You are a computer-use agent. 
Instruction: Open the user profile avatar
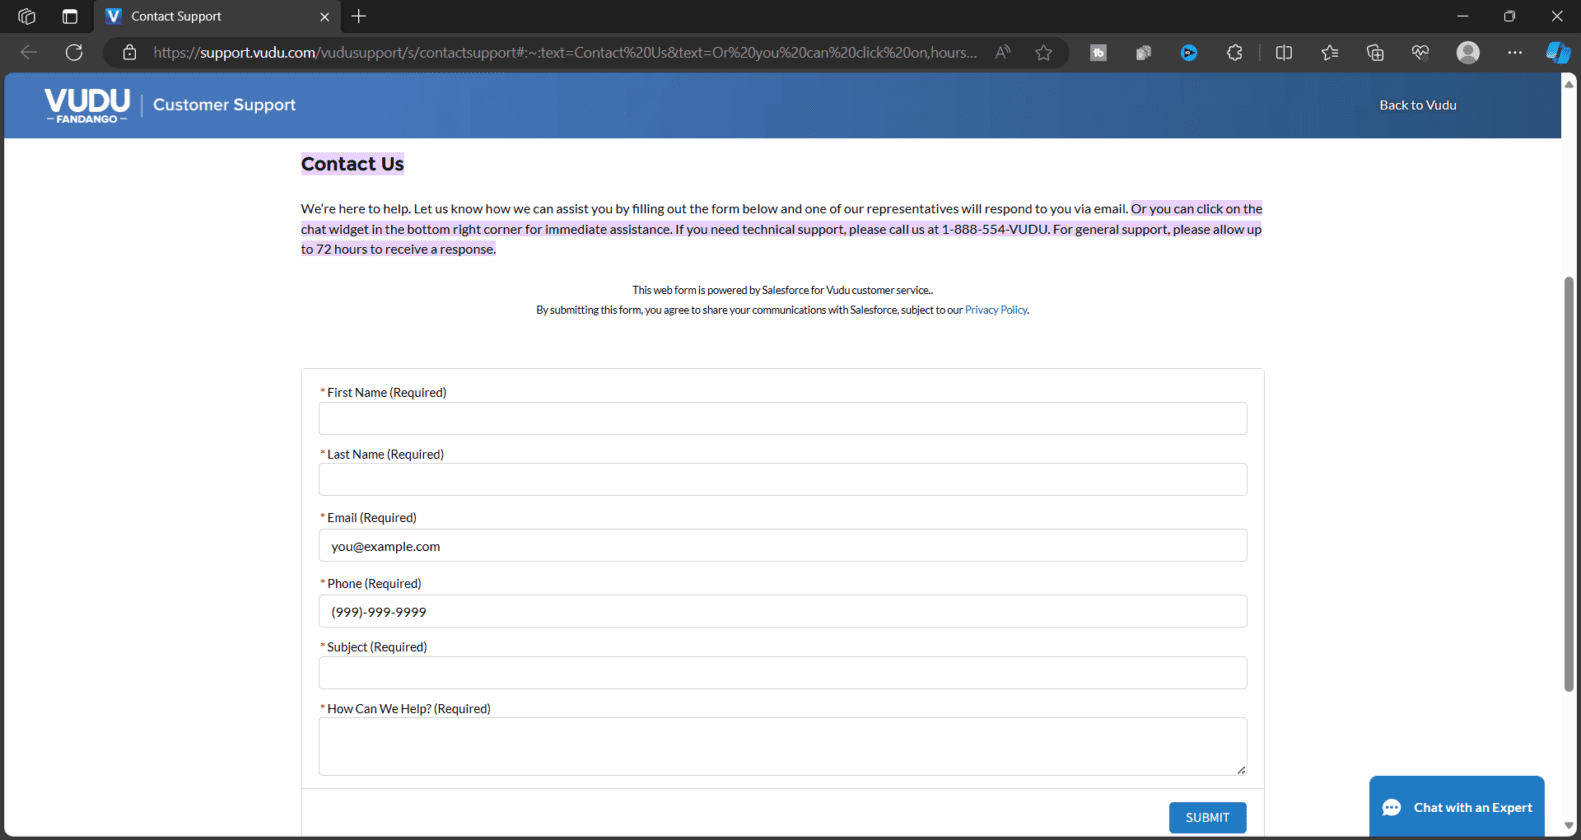click(x=1467, y=53)
